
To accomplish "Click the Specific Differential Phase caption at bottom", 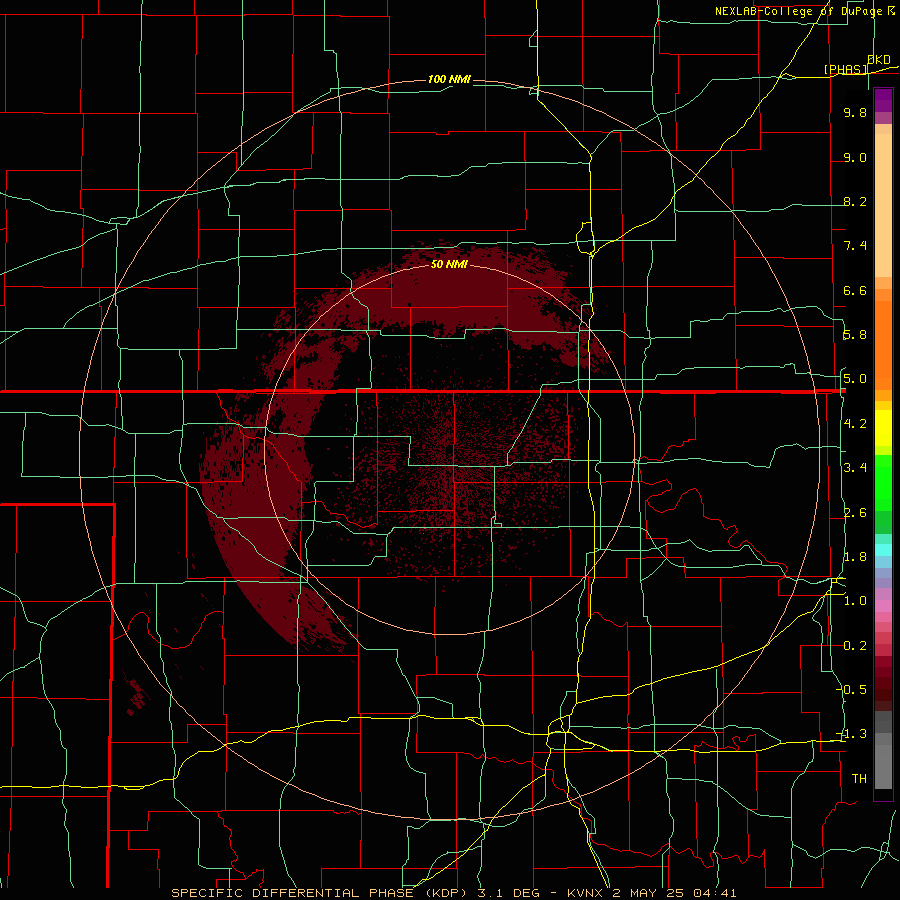I will coord(453,893).
